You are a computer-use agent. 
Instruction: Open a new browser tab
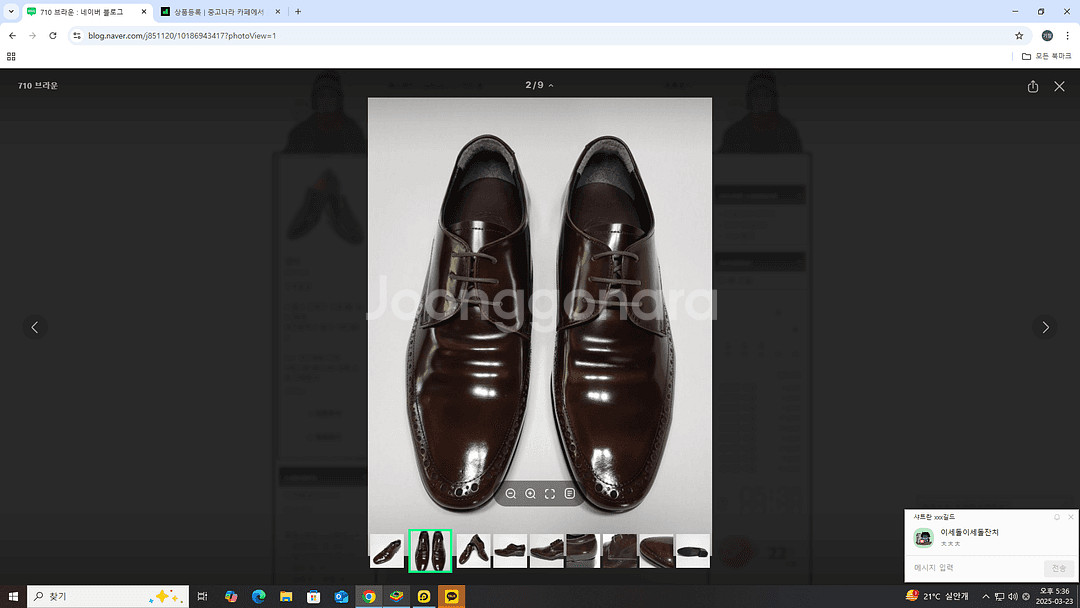(x=298, y=12)
